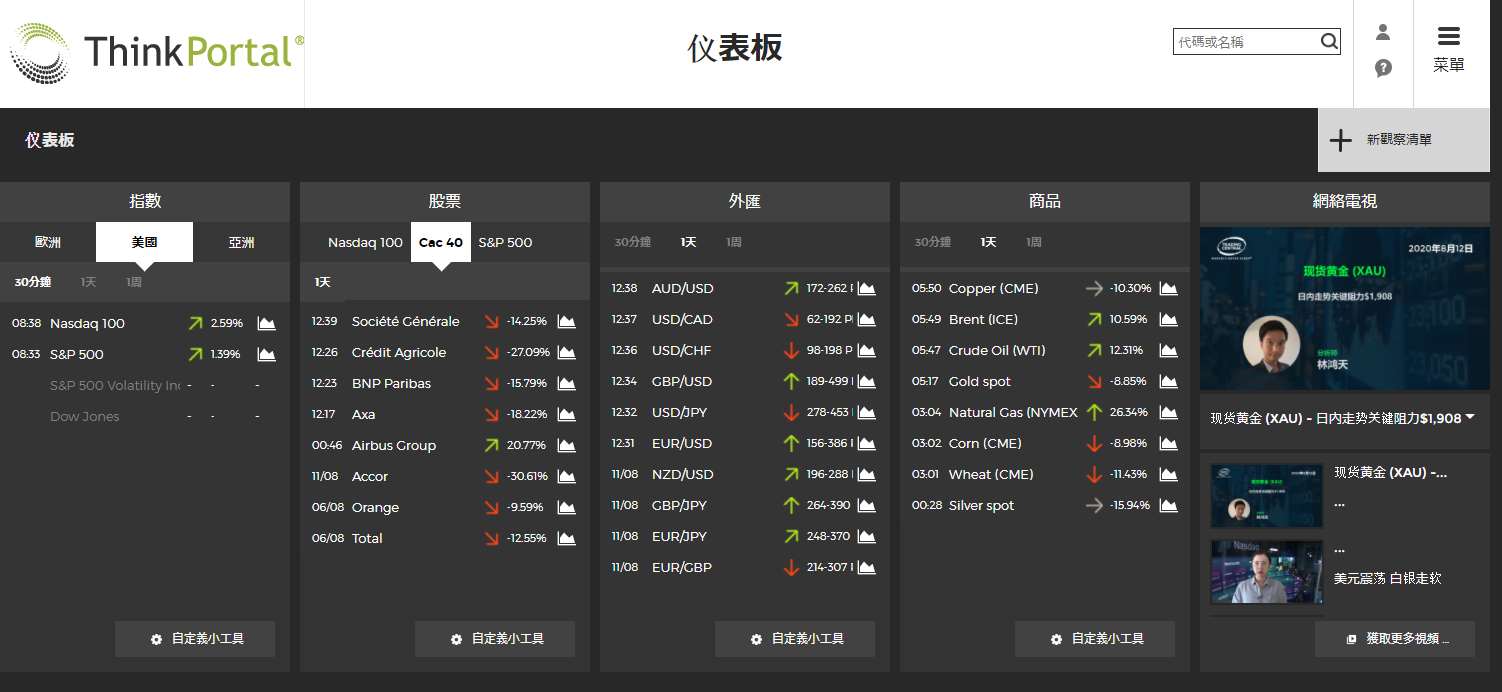Select the S&P 500 Volatility index row
1502x692 pixels.
(145, 385)
